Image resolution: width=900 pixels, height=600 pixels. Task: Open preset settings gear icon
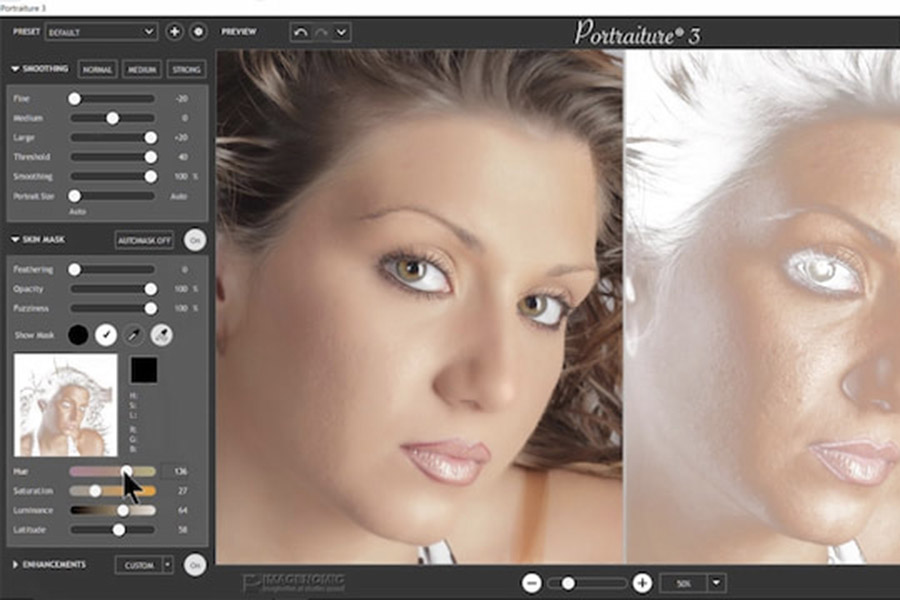198,32
